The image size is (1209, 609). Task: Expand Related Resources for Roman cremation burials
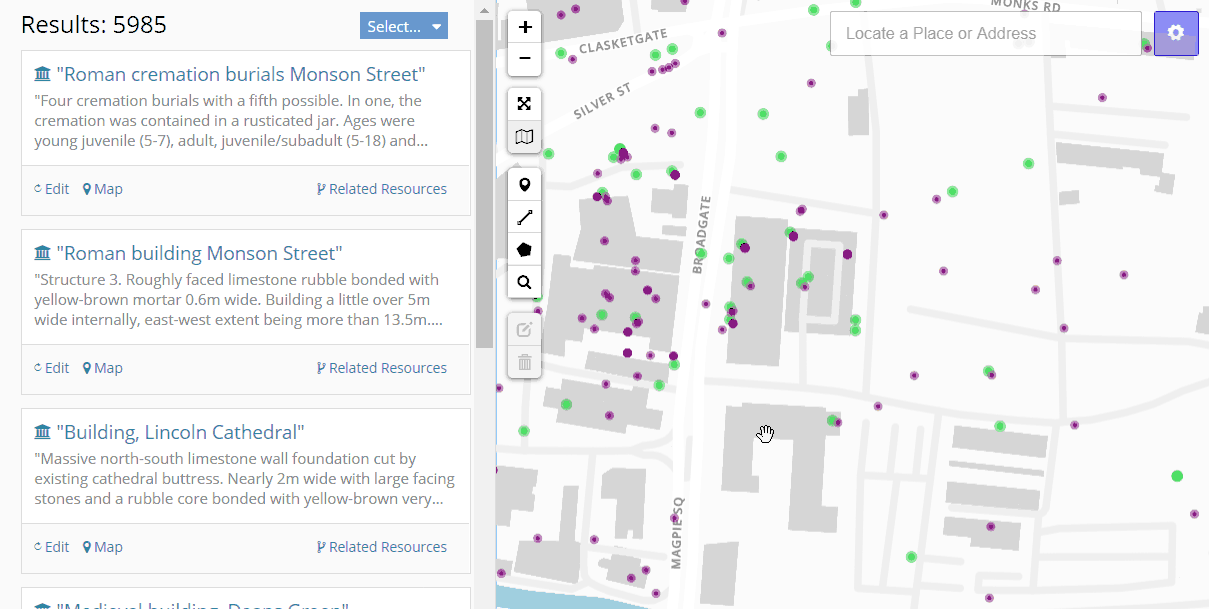[x=381, y=189]
